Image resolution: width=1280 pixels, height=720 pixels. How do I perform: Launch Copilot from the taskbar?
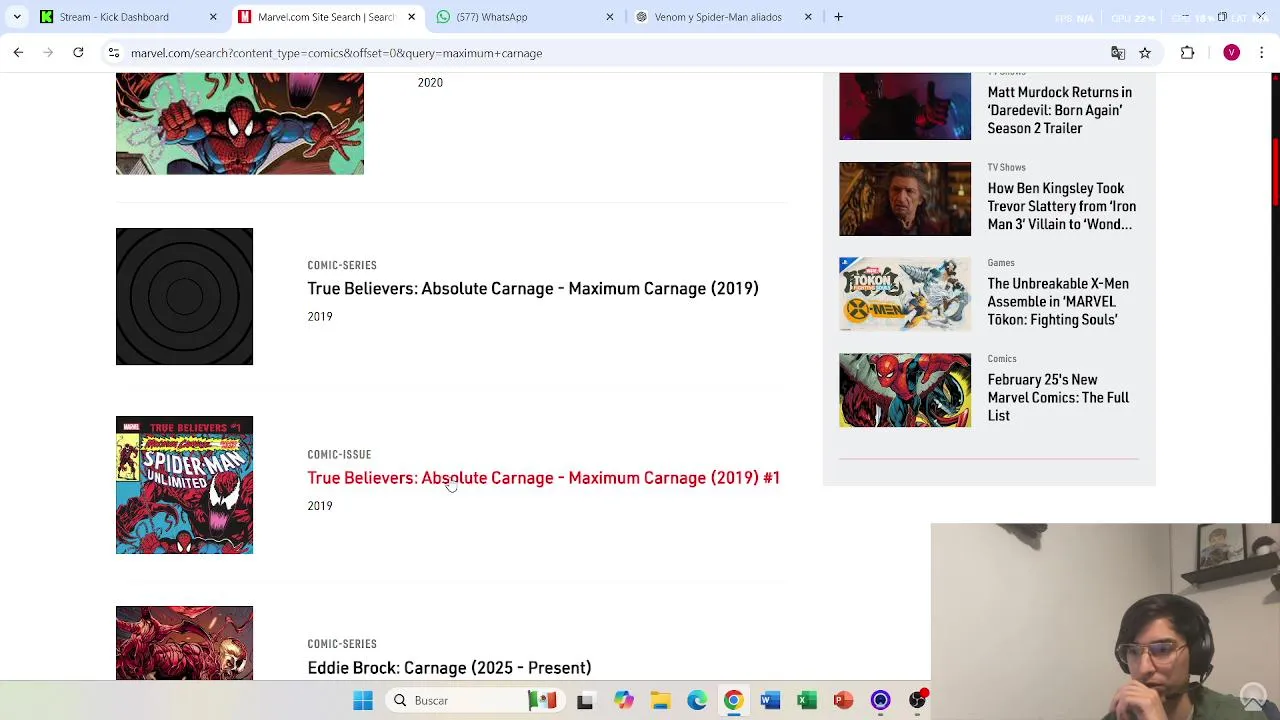tap(623, 701)
